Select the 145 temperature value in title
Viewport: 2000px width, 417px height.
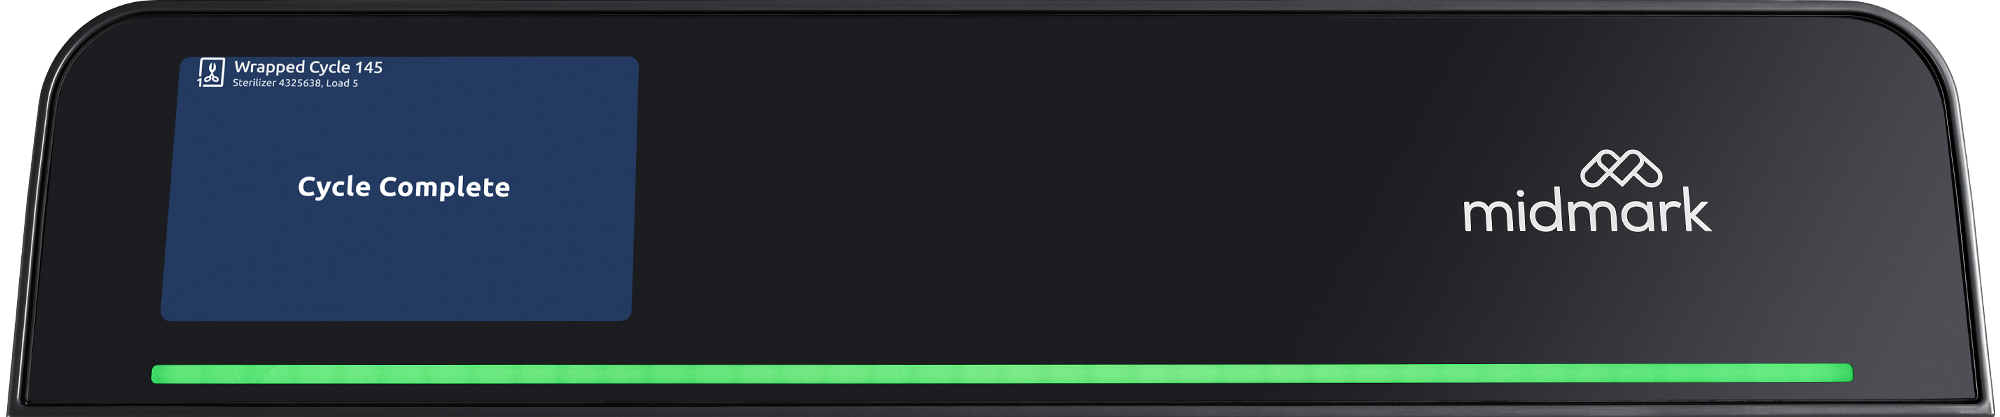[369, 67]
